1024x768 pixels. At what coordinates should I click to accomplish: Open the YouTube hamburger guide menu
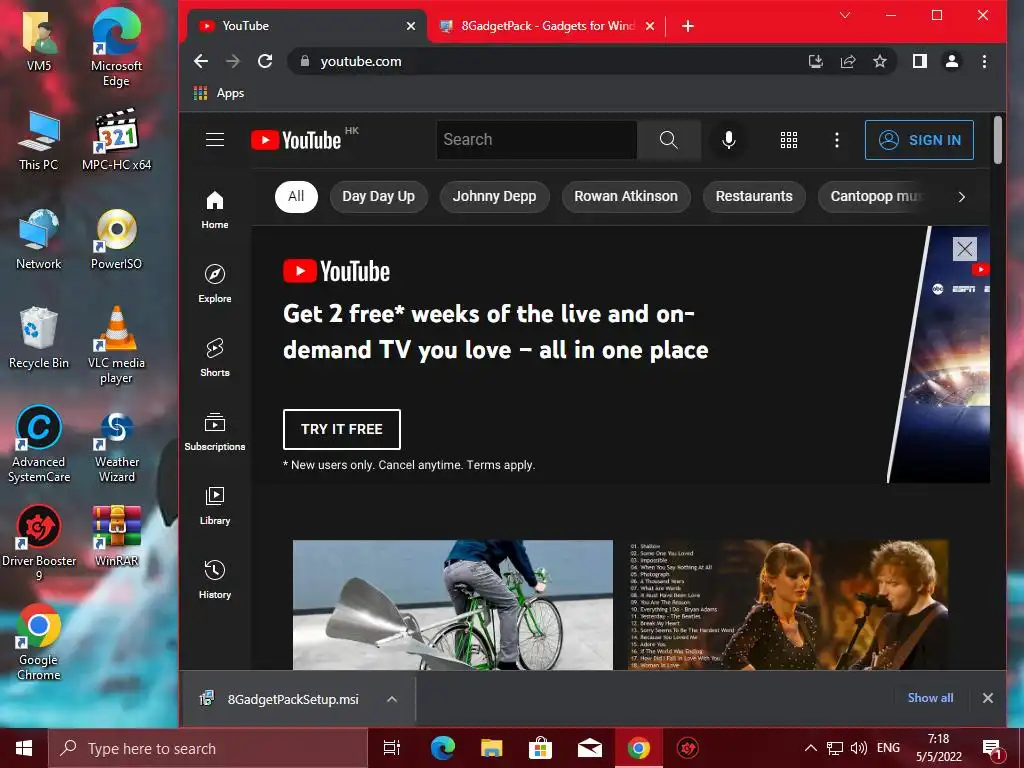[215, 140]
